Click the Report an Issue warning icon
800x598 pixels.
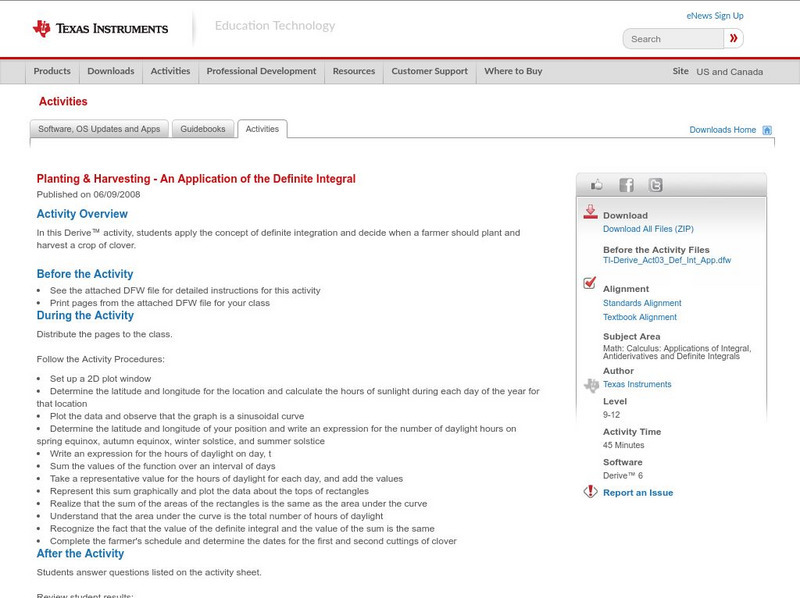590,492
